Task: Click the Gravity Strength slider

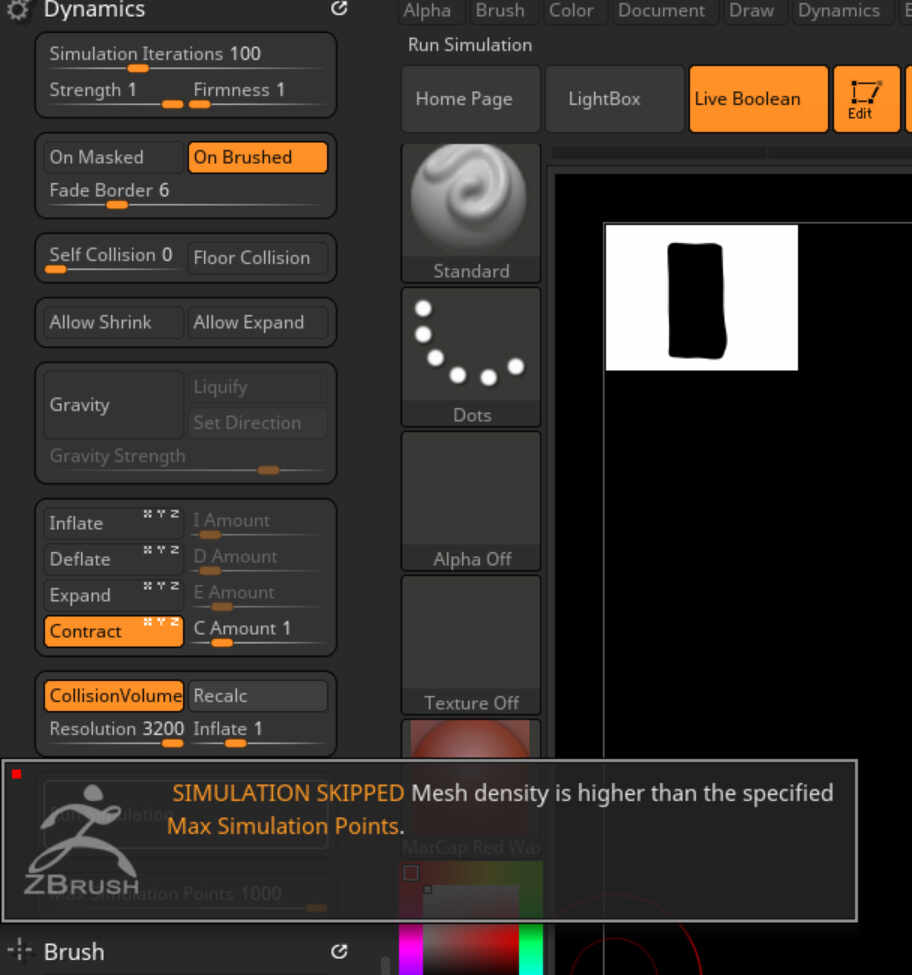Action: click(186, 461)
